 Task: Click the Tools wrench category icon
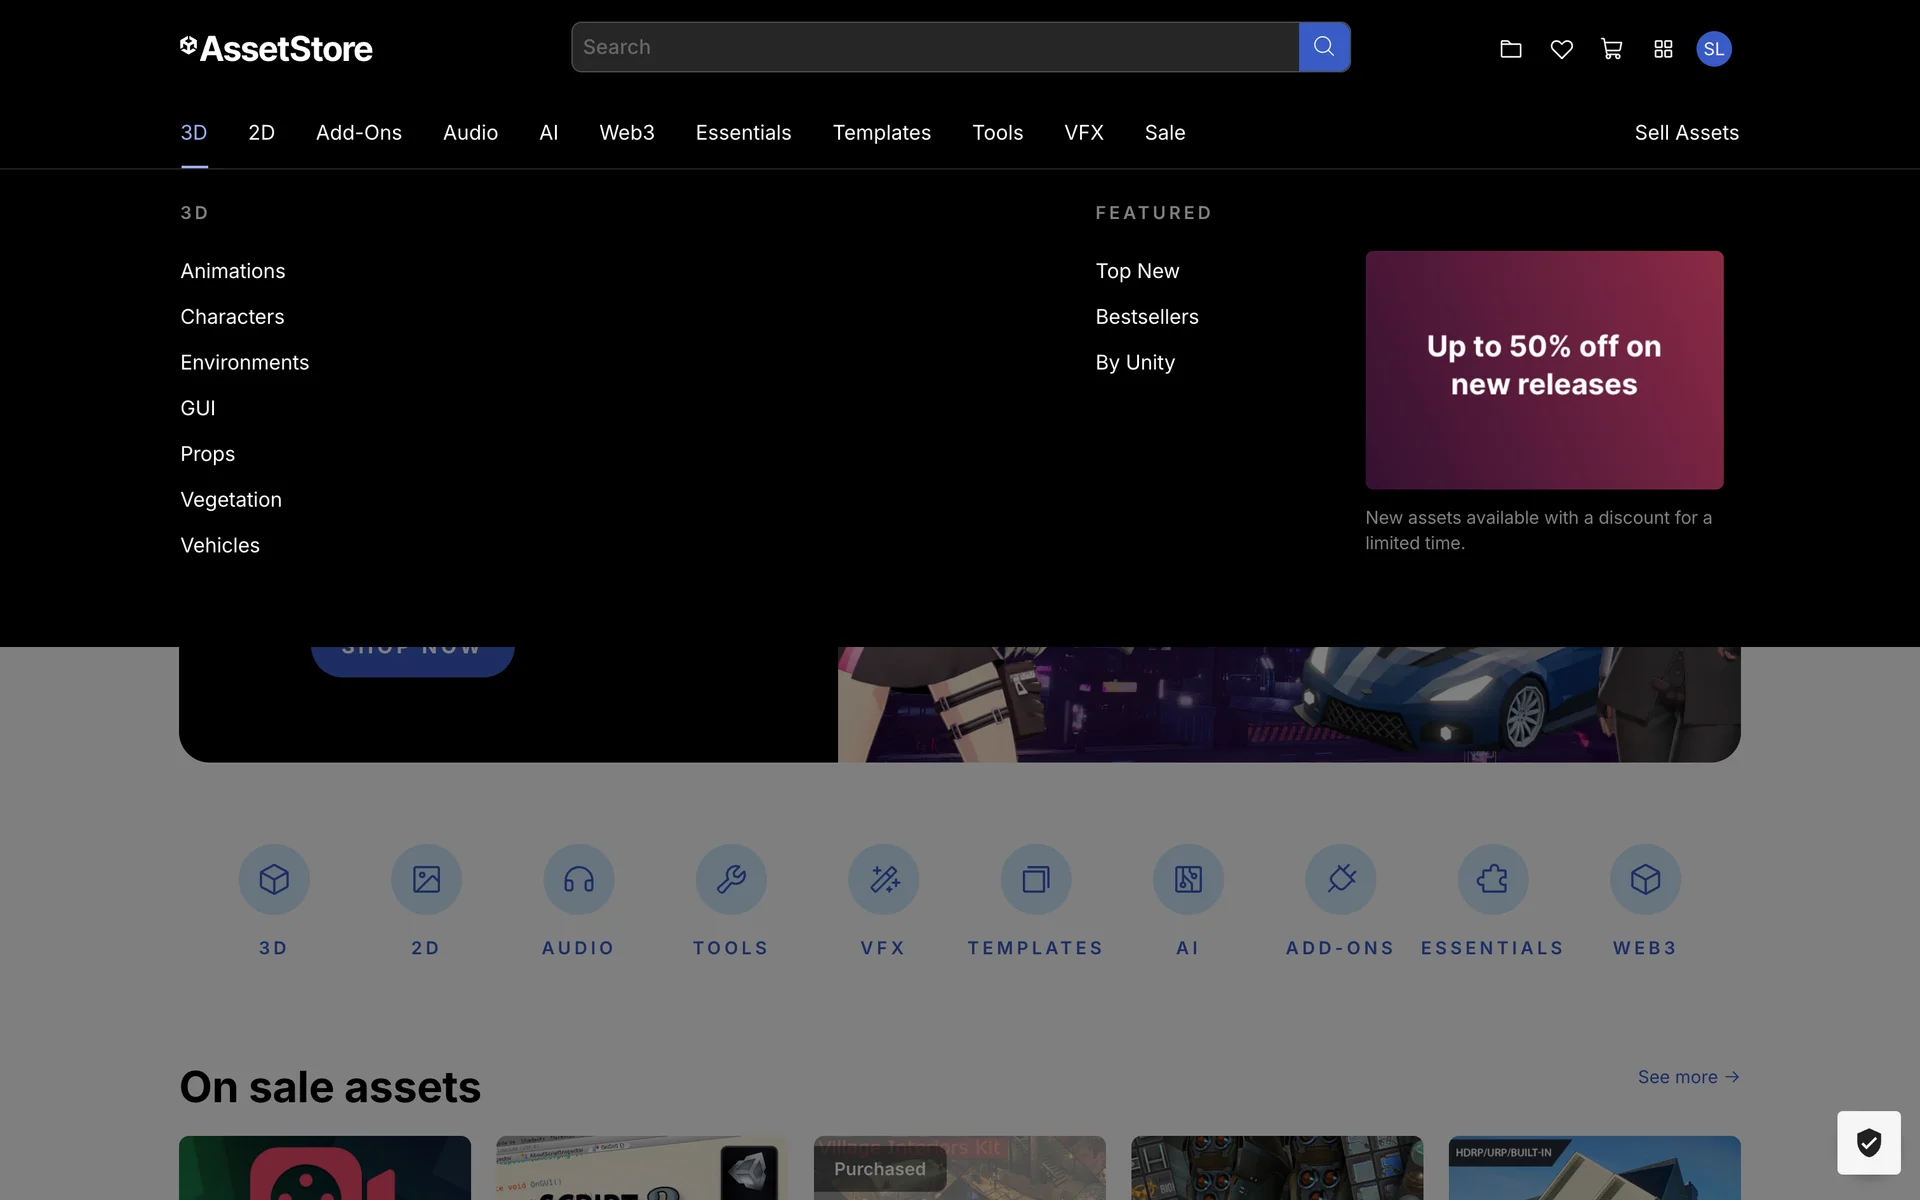(x=731, y=879)
